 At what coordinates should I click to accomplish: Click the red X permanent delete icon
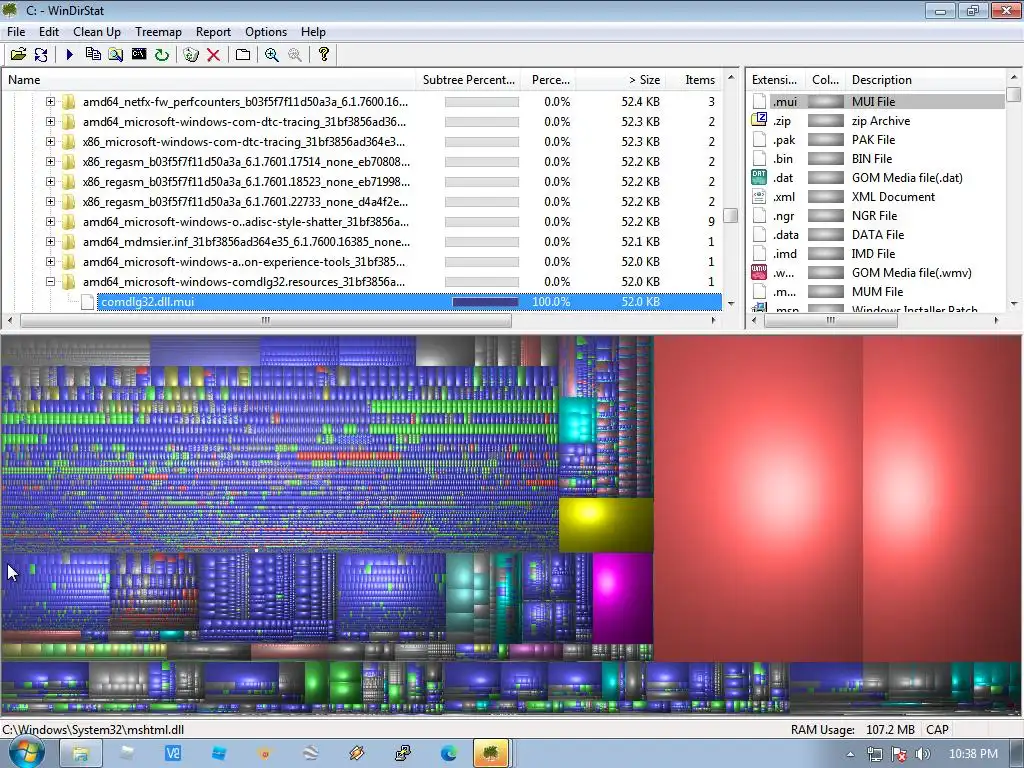[x=213, y=54]
